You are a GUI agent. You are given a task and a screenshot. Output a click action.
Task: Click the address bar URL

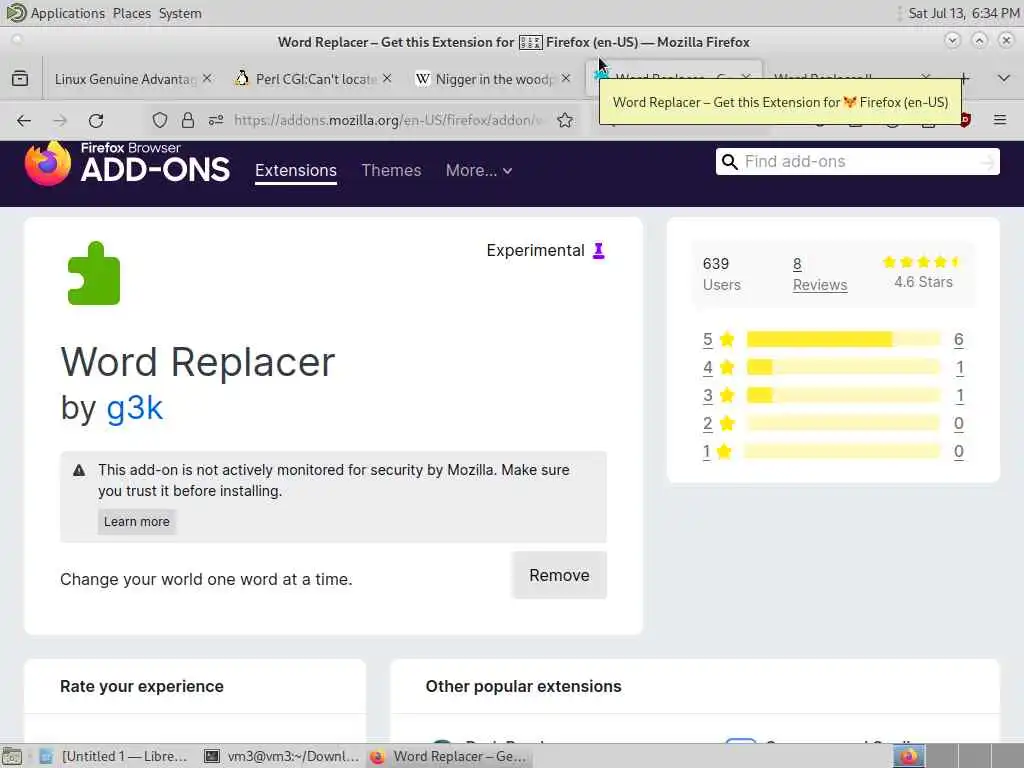(387, 120)
